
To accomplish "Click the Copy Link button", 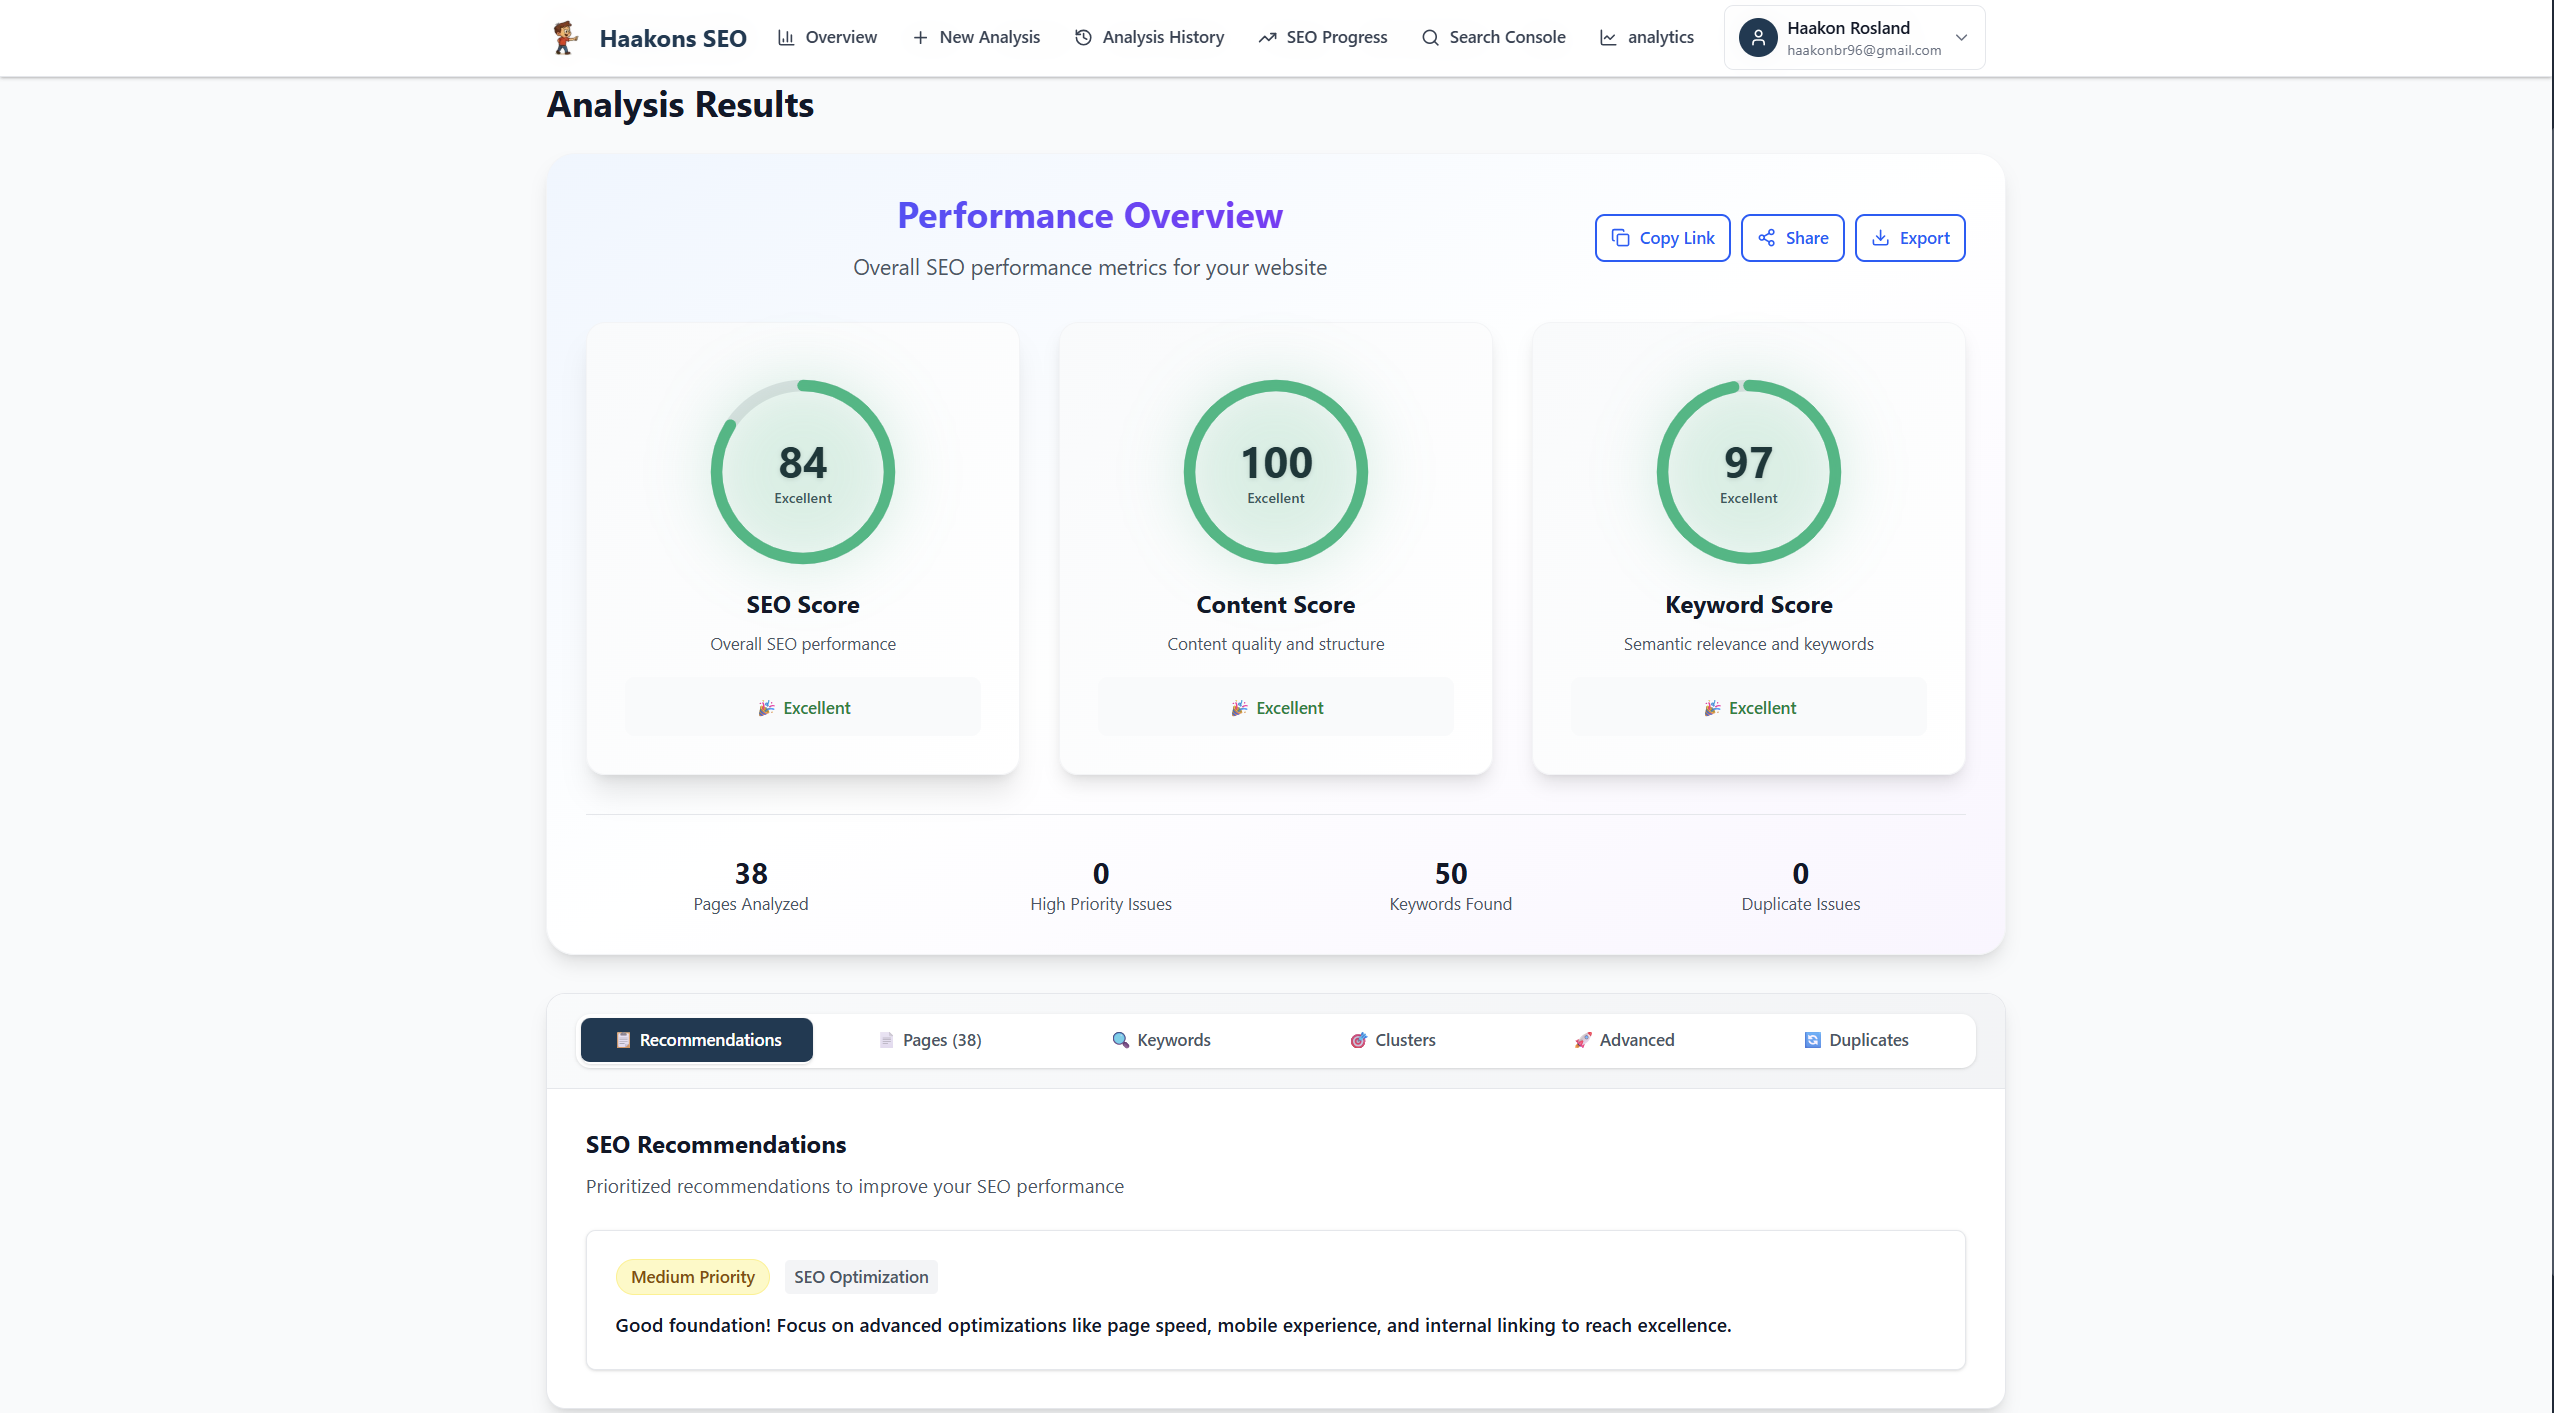I will 1662,238.
